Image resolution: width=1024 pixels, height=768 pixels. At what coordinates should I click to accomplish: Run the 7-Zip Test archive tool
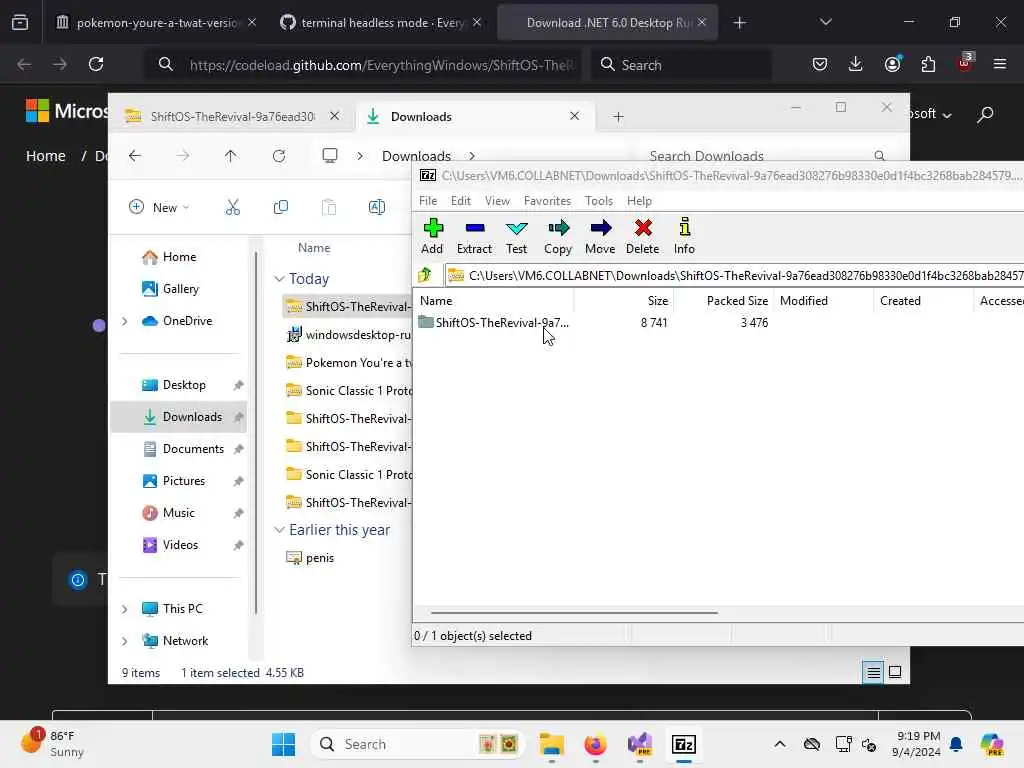[516, 236]
